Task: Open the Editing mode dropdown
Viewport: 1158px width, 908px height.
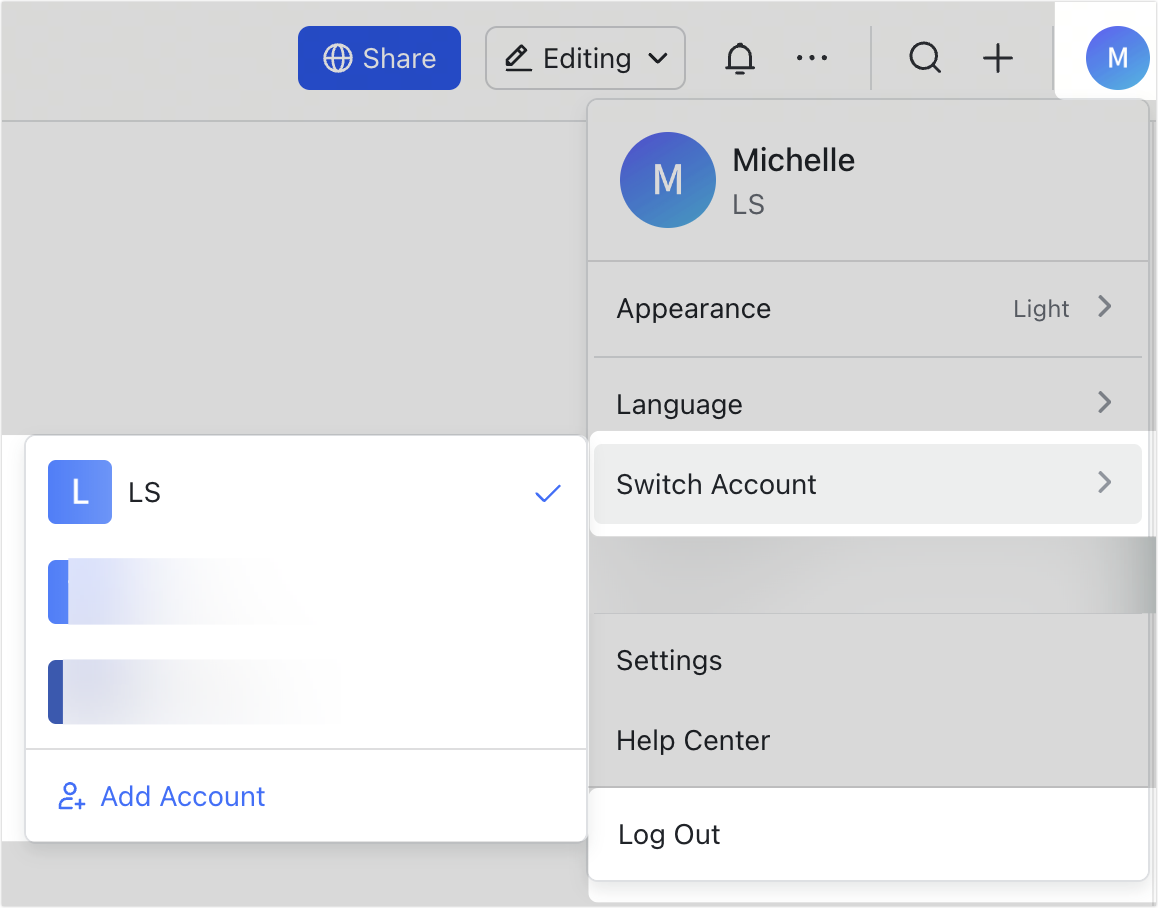Action: point(585,58)
